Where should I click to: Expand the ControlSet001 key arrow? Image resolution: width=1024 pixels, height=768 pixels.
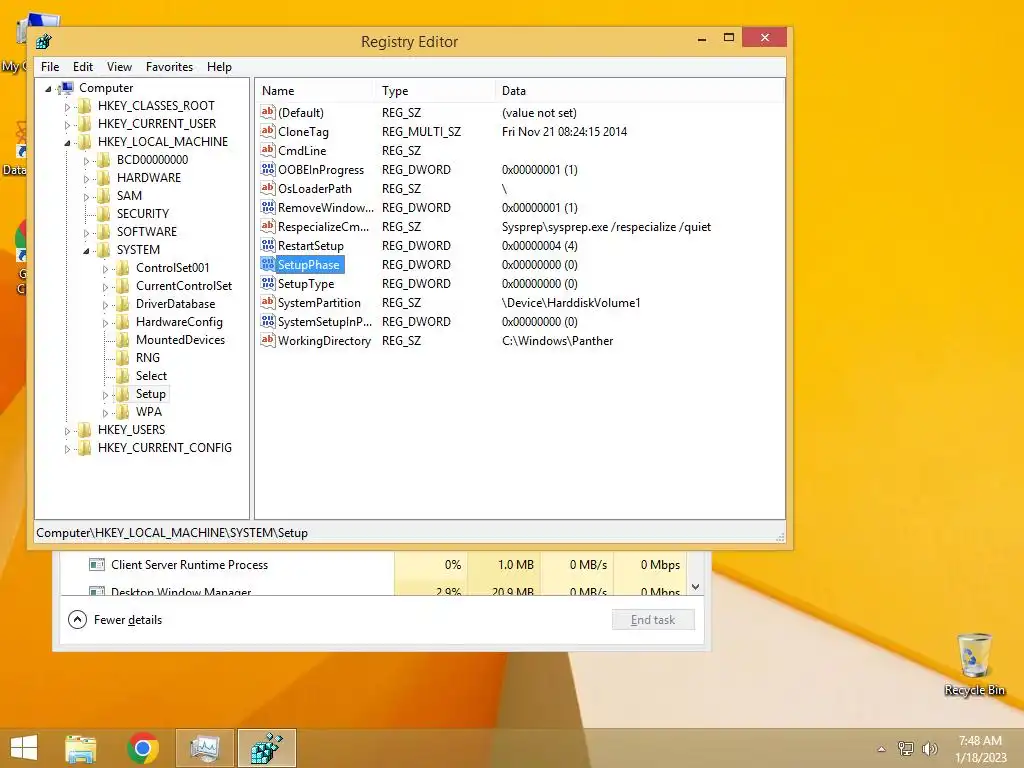click(104, 269)
